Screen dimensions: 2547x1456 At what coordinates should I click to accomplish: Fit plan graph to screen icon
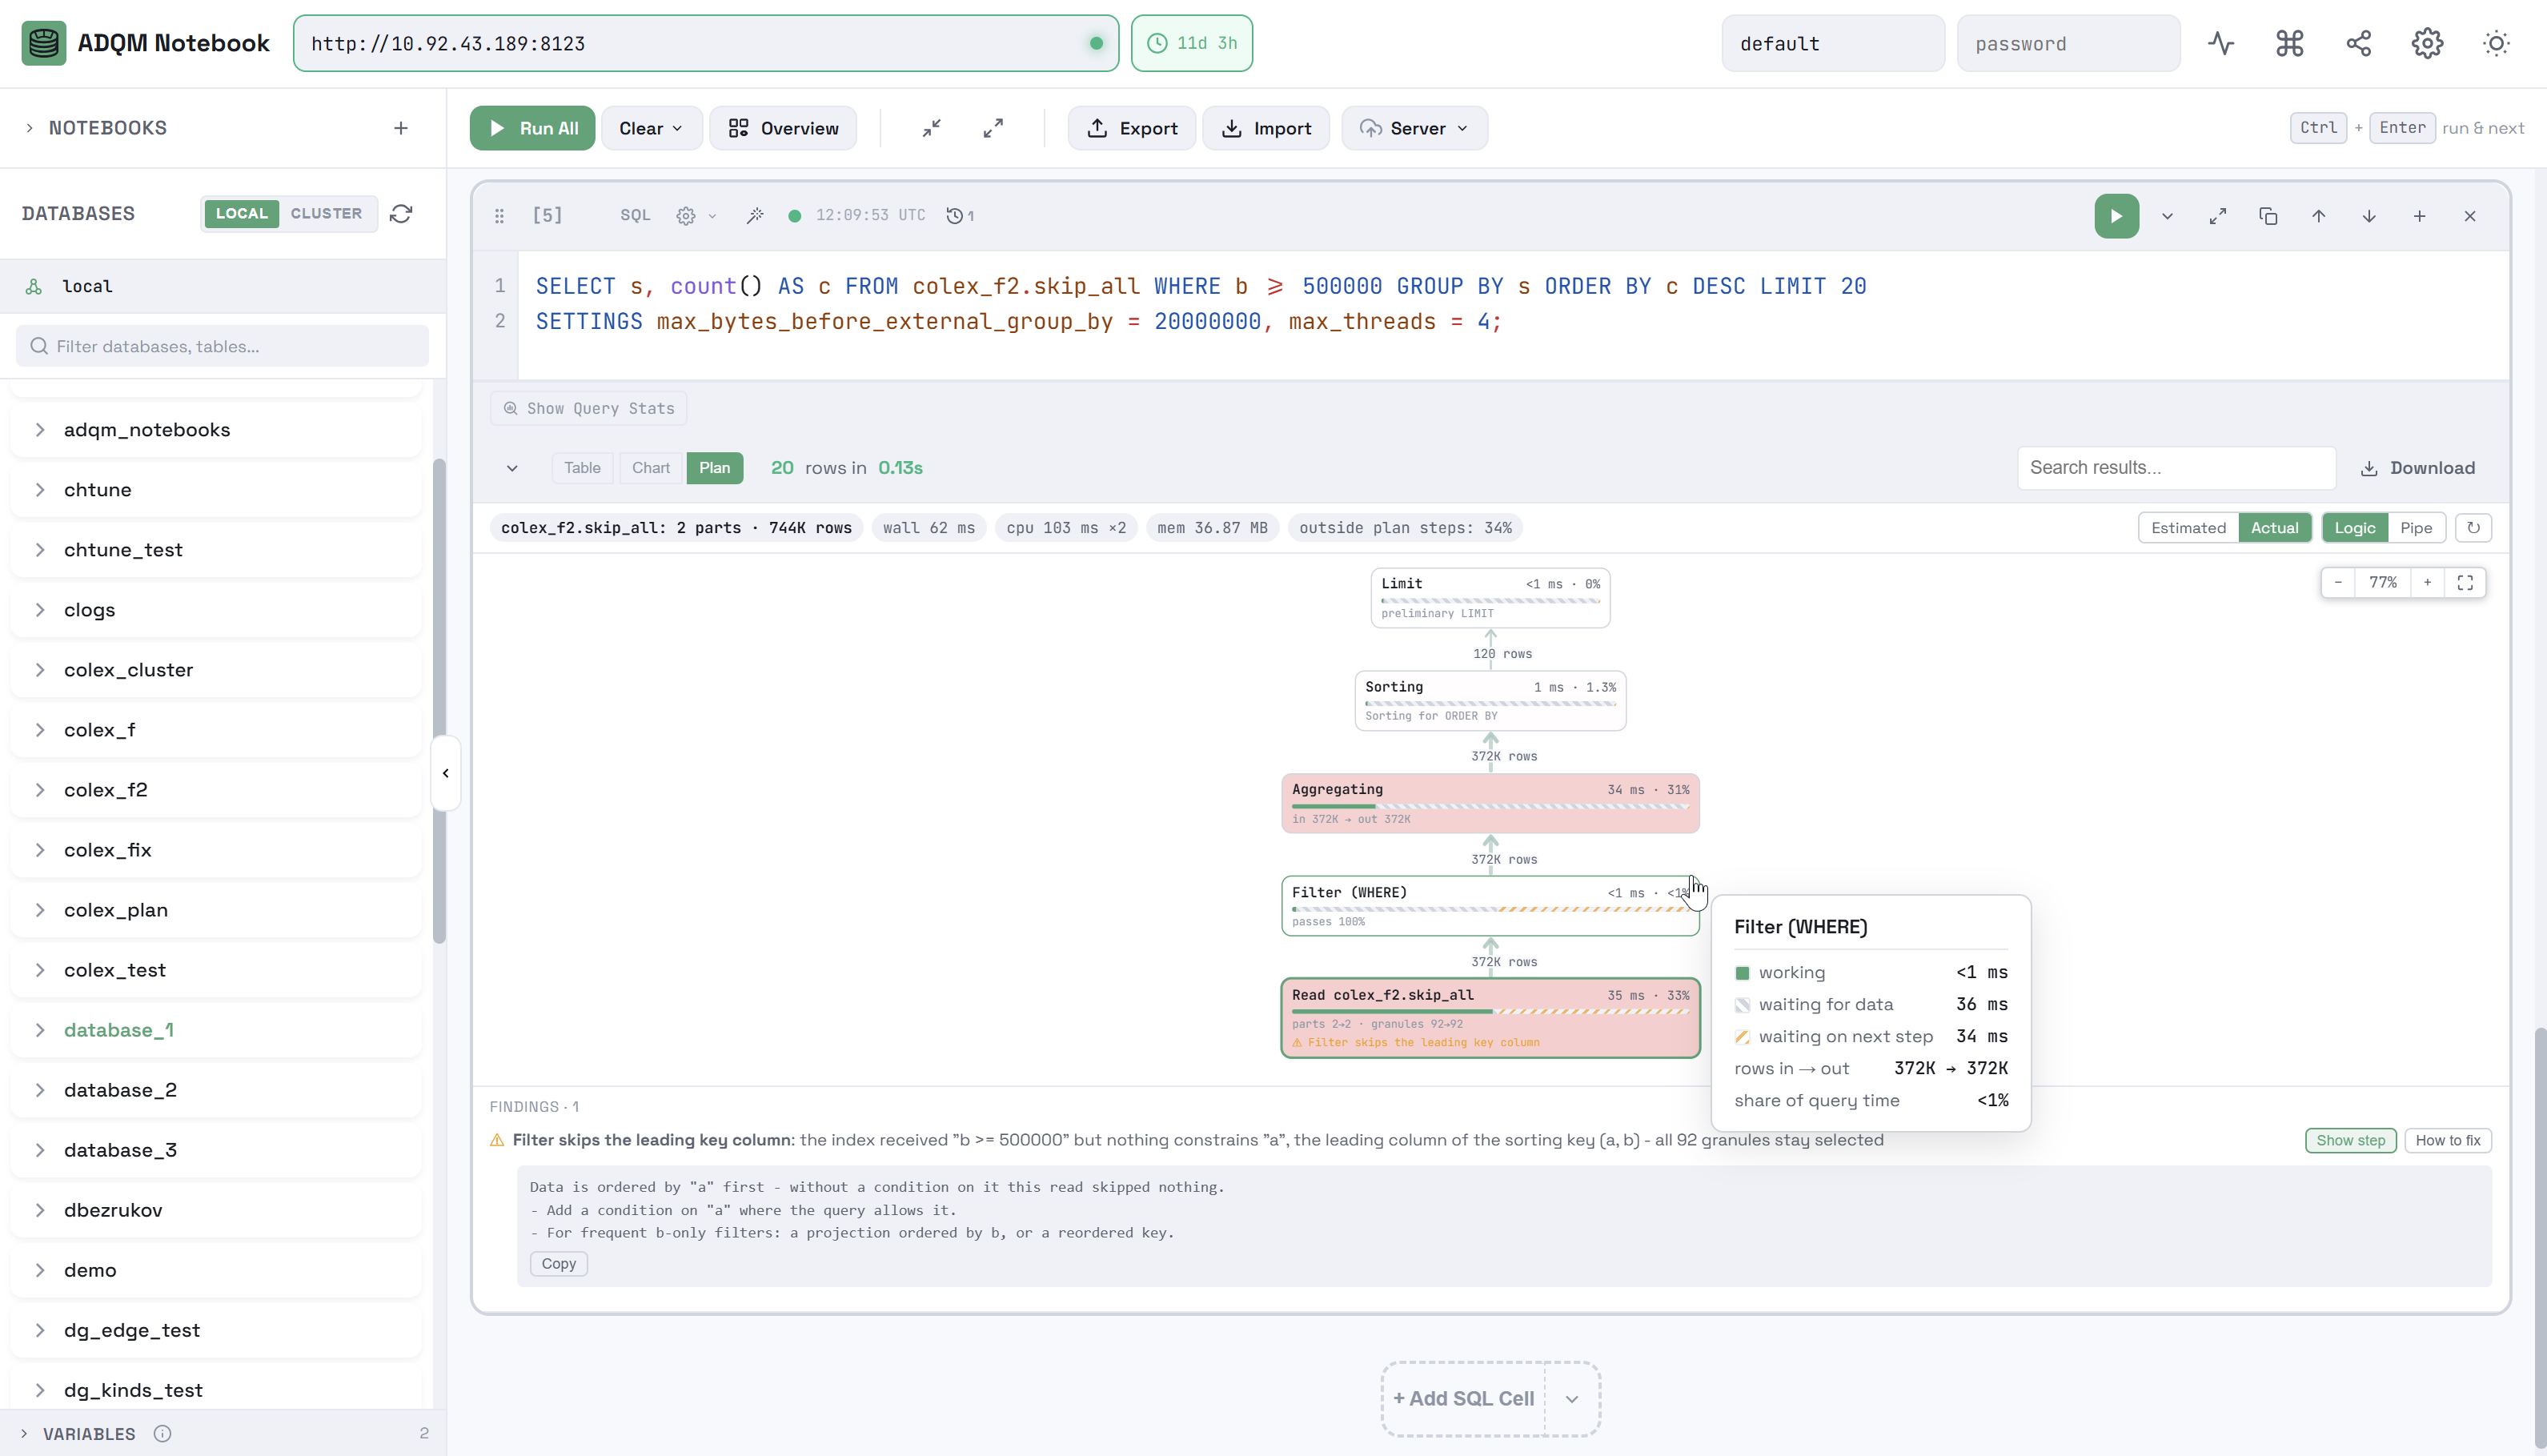click(2465, 583)
